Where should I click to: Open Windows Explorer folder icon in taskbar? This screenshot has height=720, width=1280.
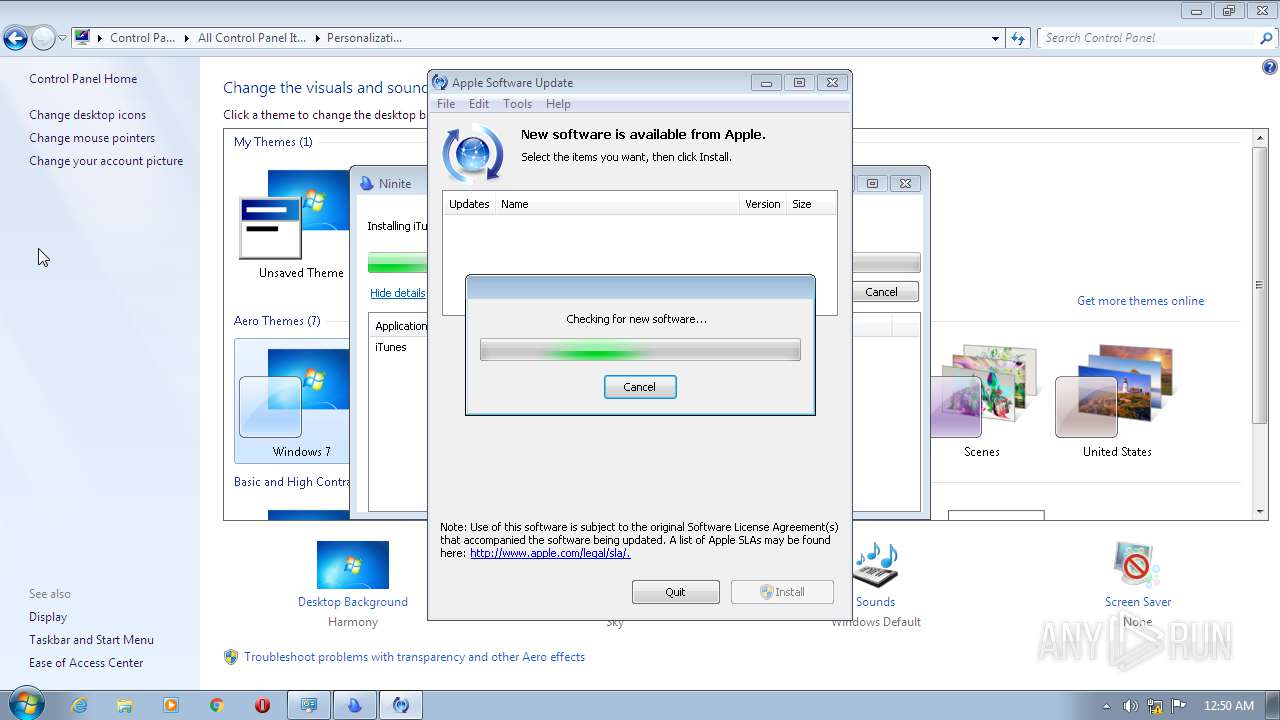click(125, 705)
